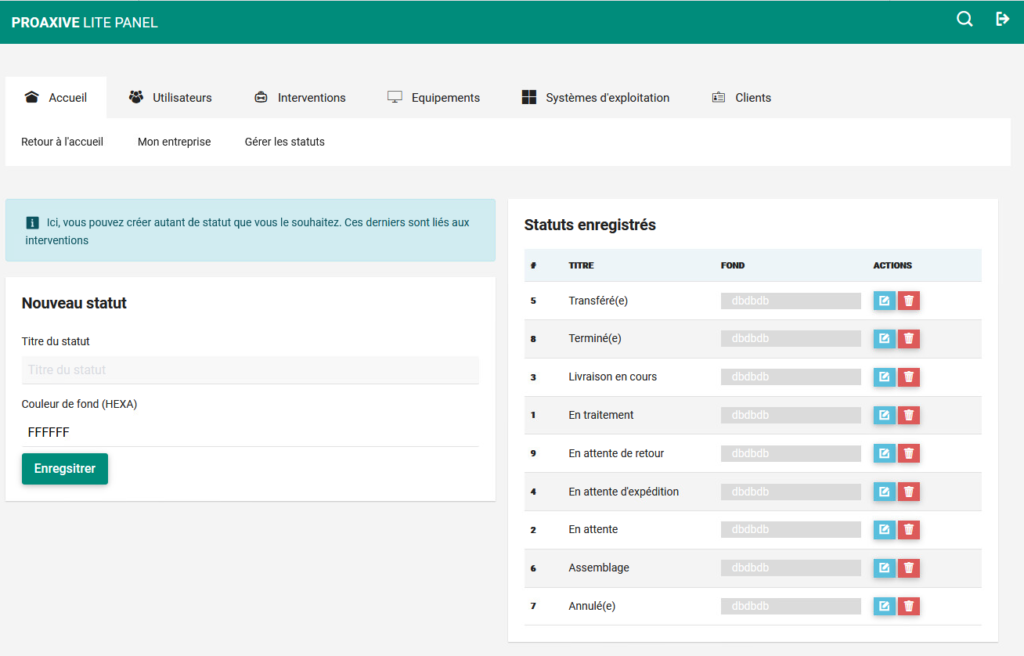Delete the En traitement status
Screen dimensions: 1024x656
click(x=908, y=415)
